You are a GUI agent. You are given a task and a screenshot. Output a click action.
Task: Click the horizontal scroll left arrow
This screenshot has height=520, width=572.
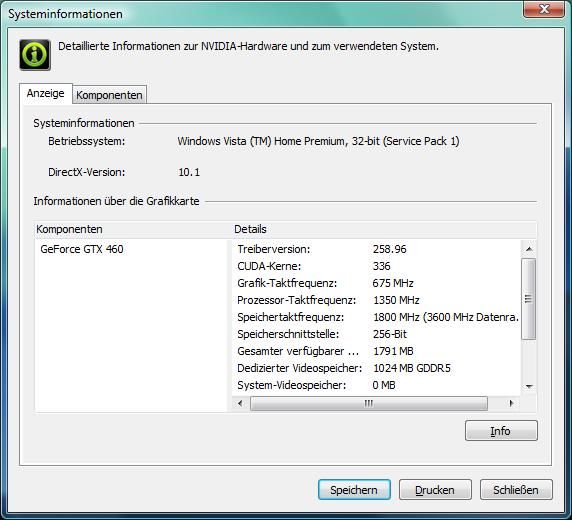240,403
